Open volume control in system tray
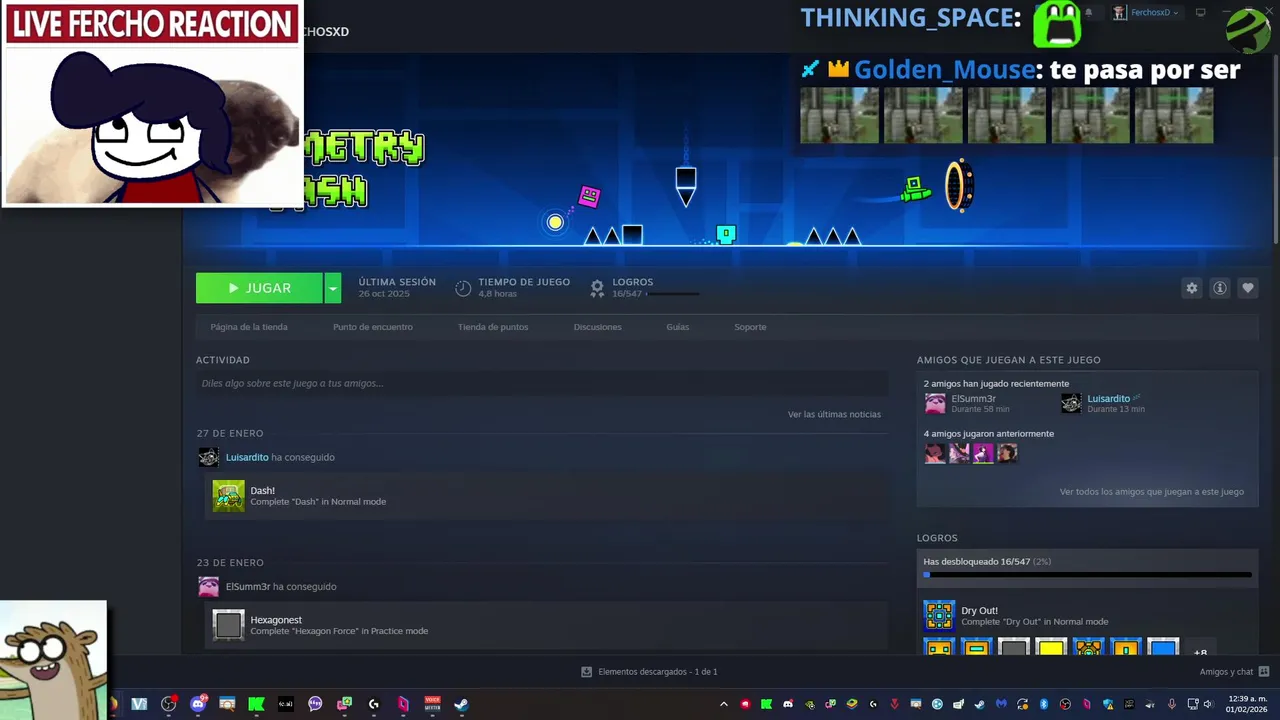 click(1208, 704)
